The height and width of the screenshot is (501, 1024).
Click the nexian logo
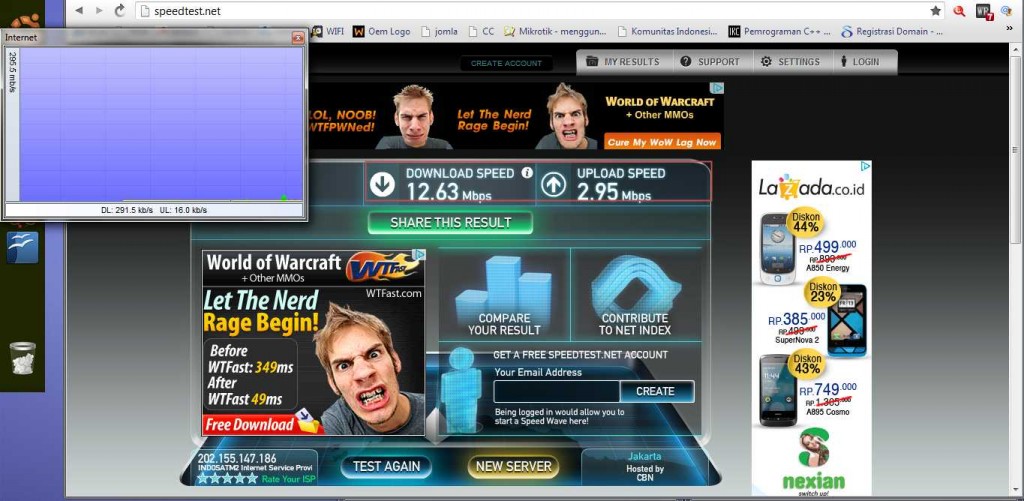813,462
